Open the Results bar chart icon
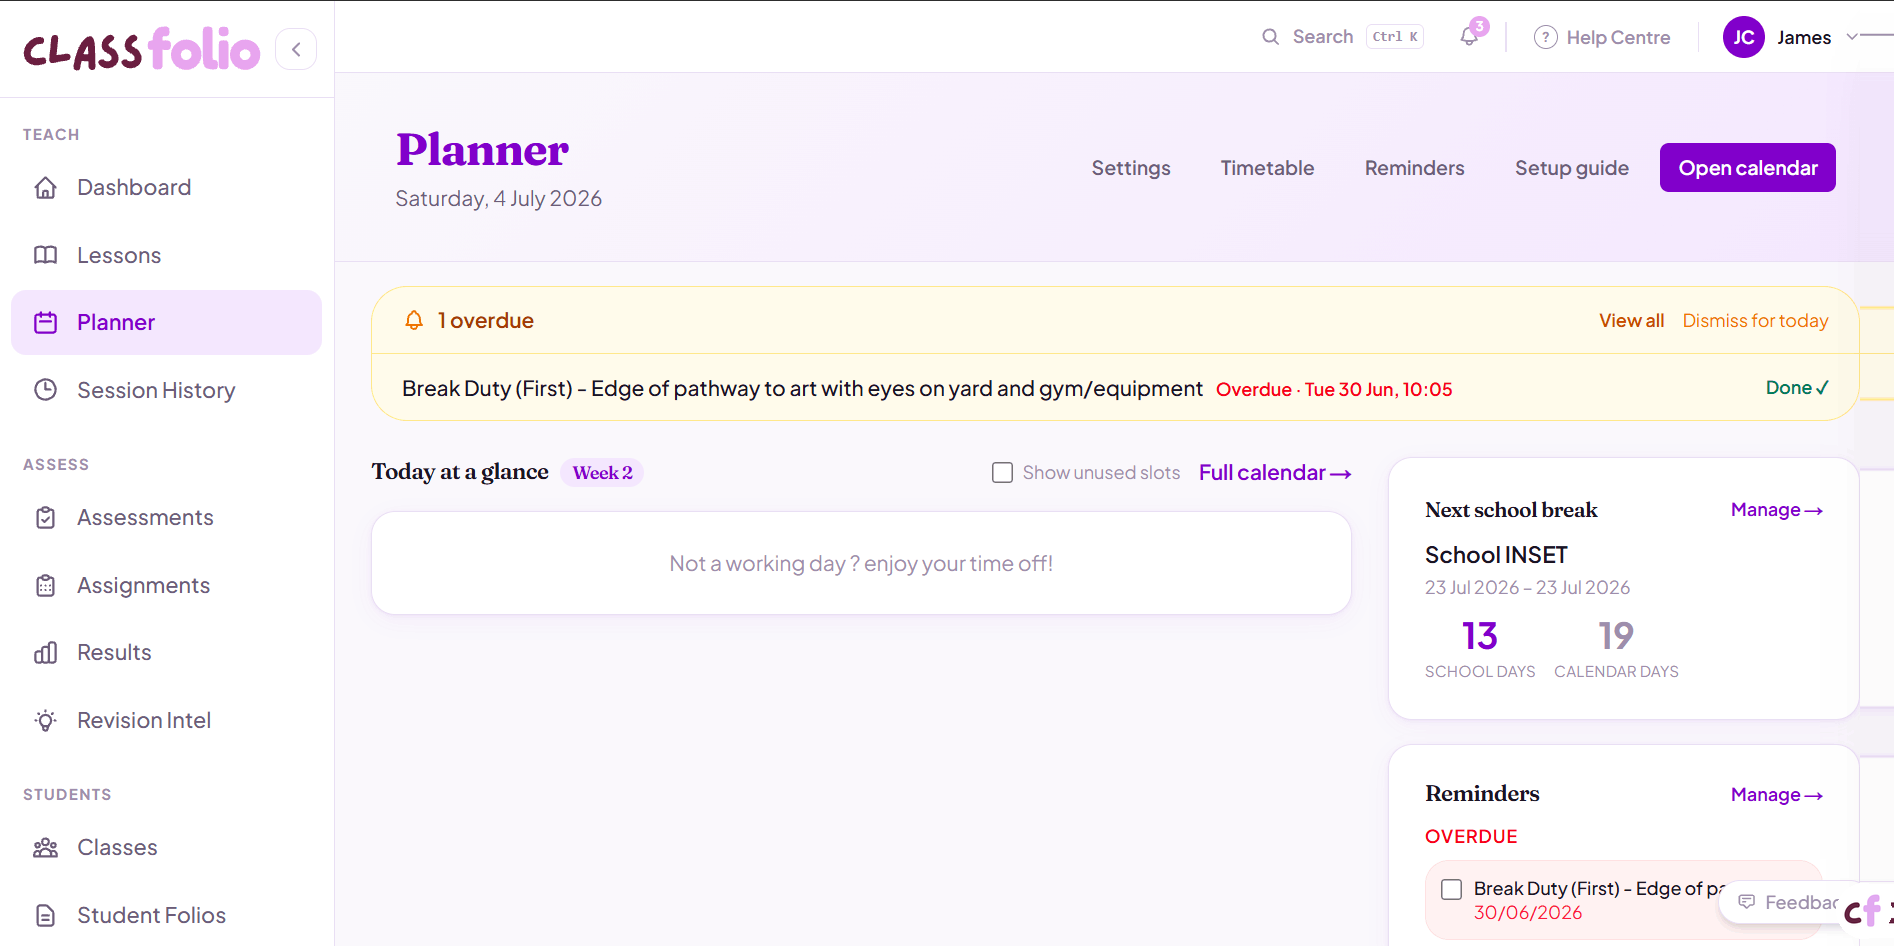1894x946 pixels. point(45,652)
